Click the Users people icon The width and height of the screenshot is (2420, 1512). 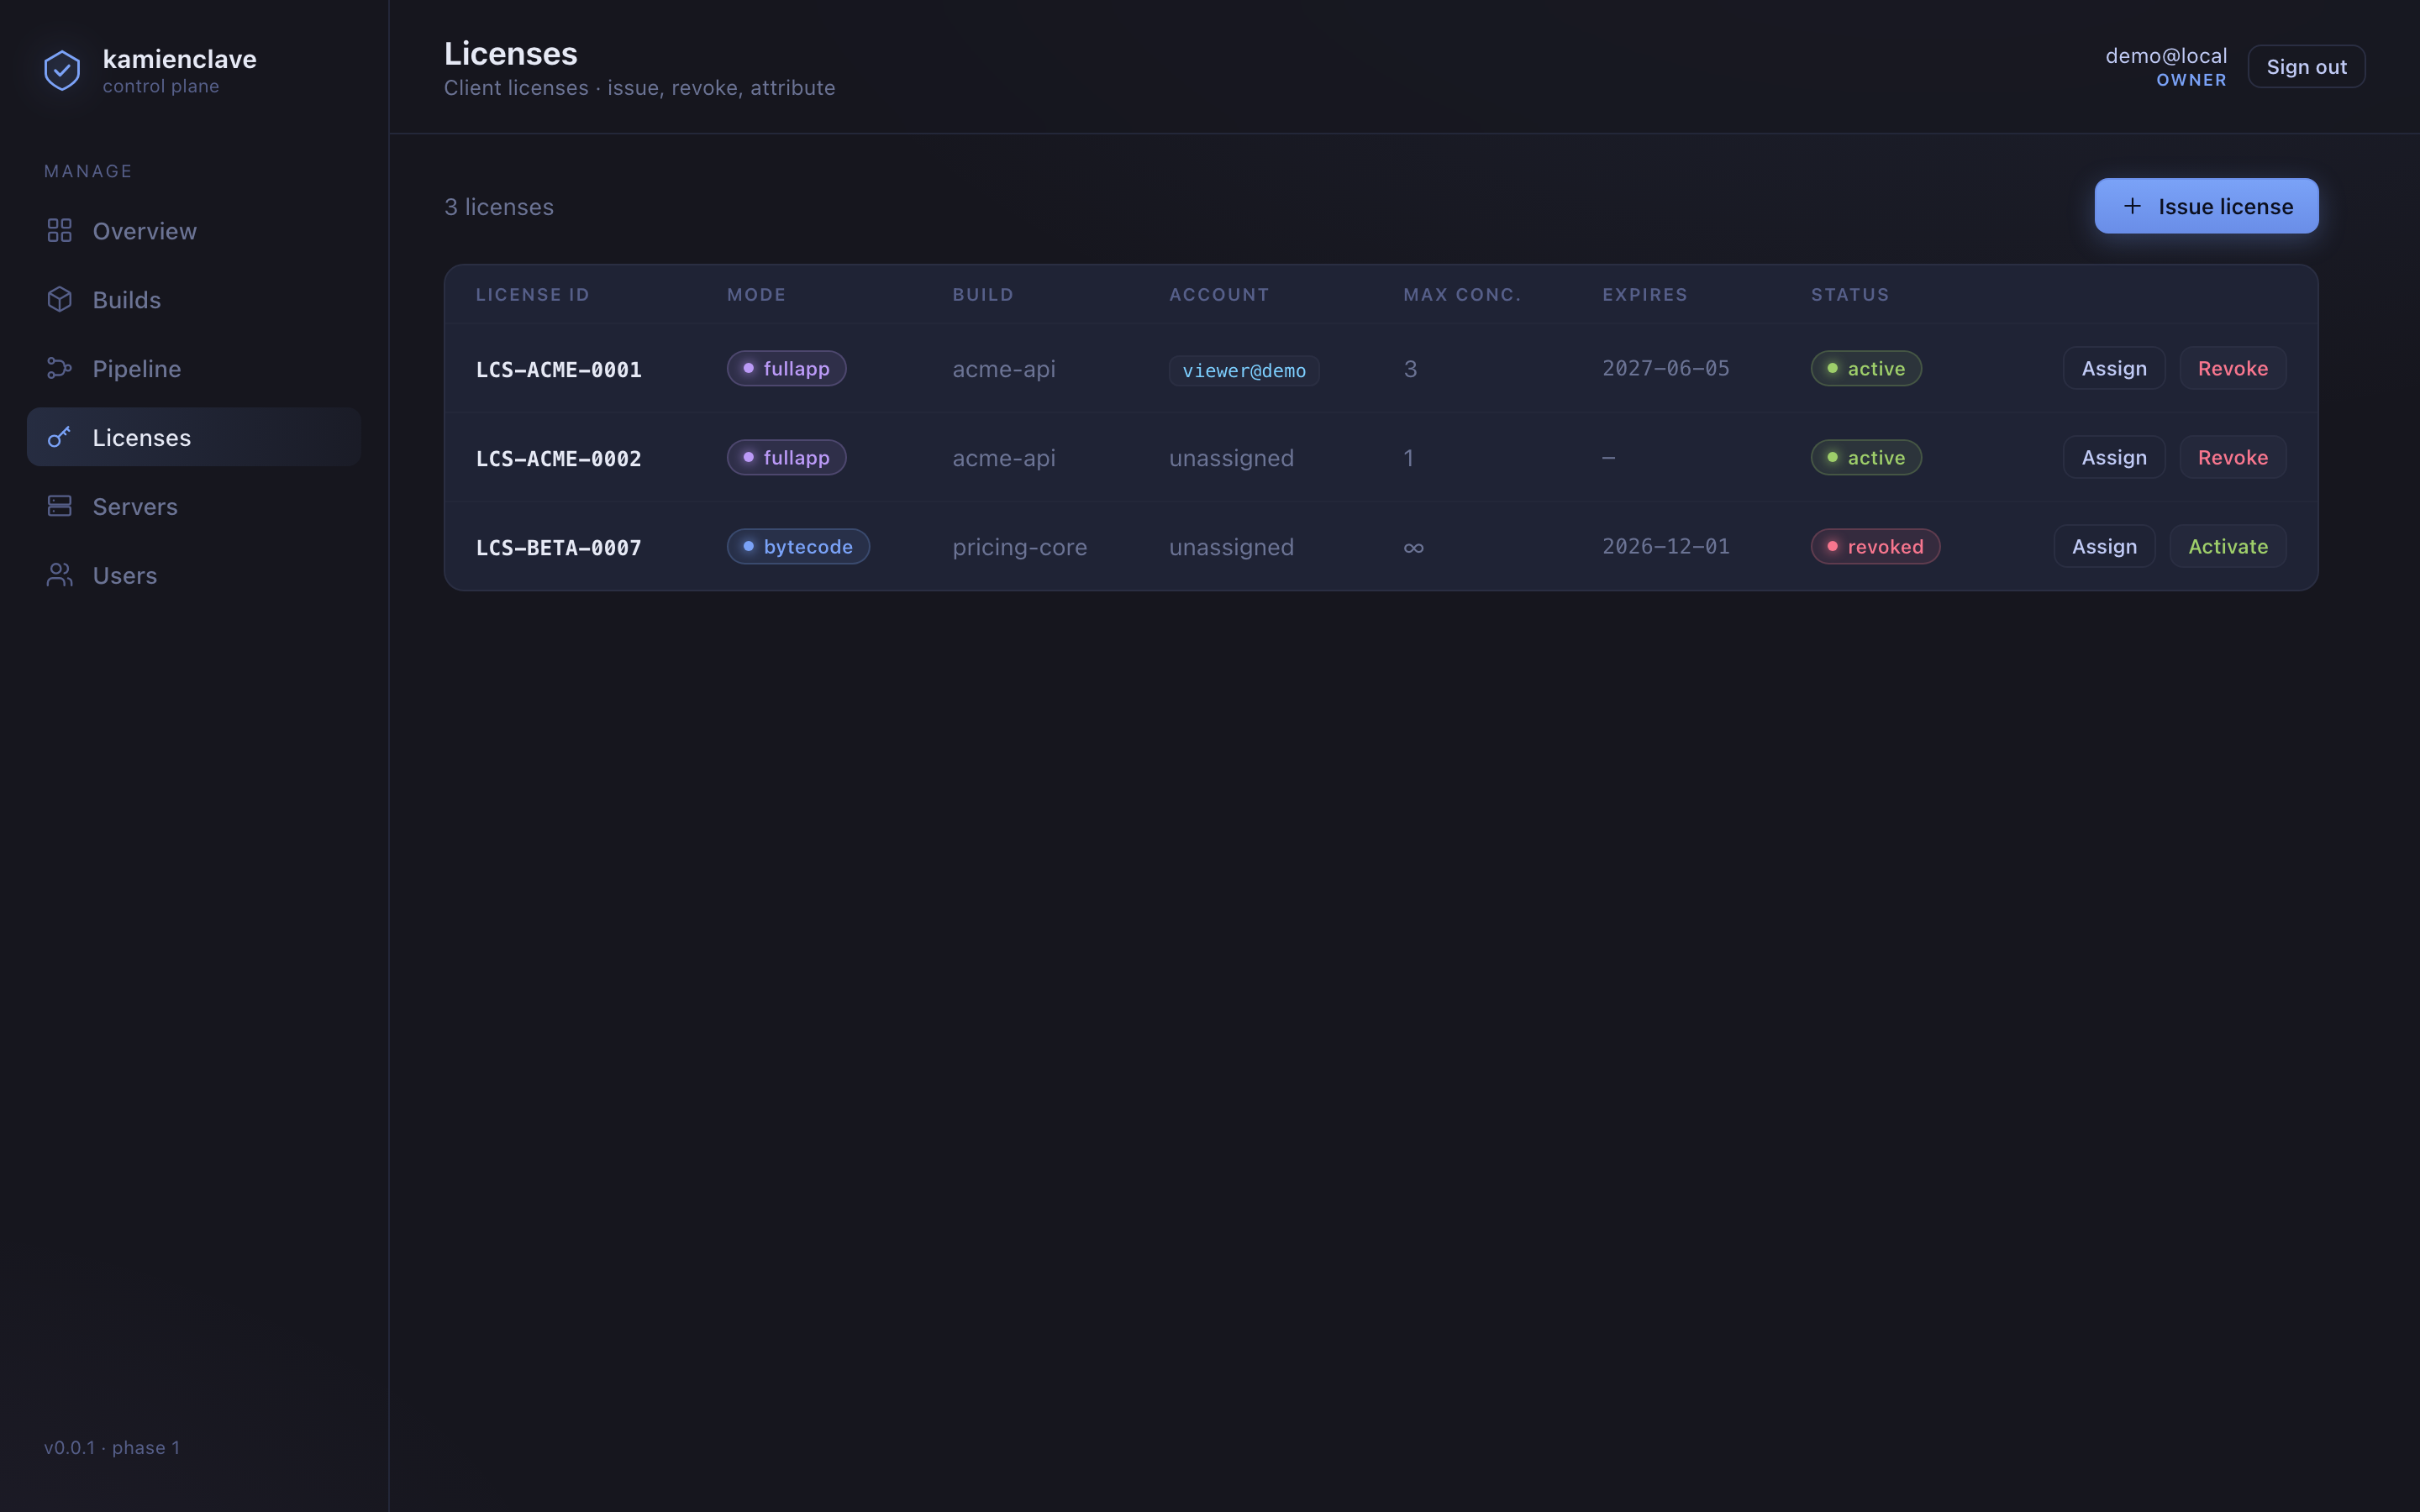click(60, 575)
